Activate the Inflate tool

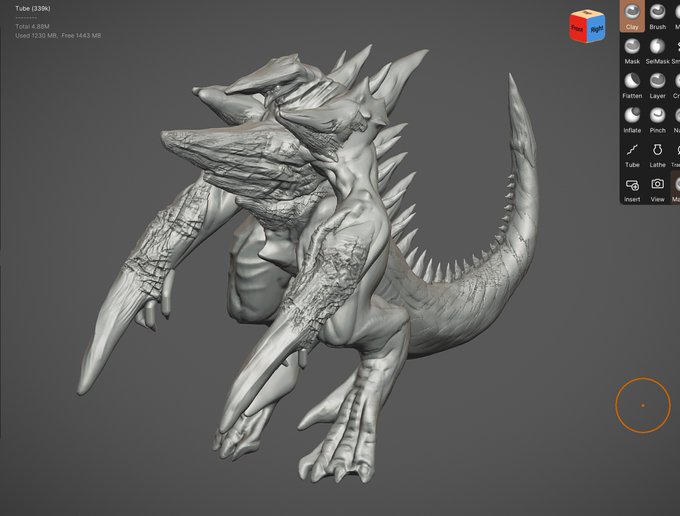632,120
